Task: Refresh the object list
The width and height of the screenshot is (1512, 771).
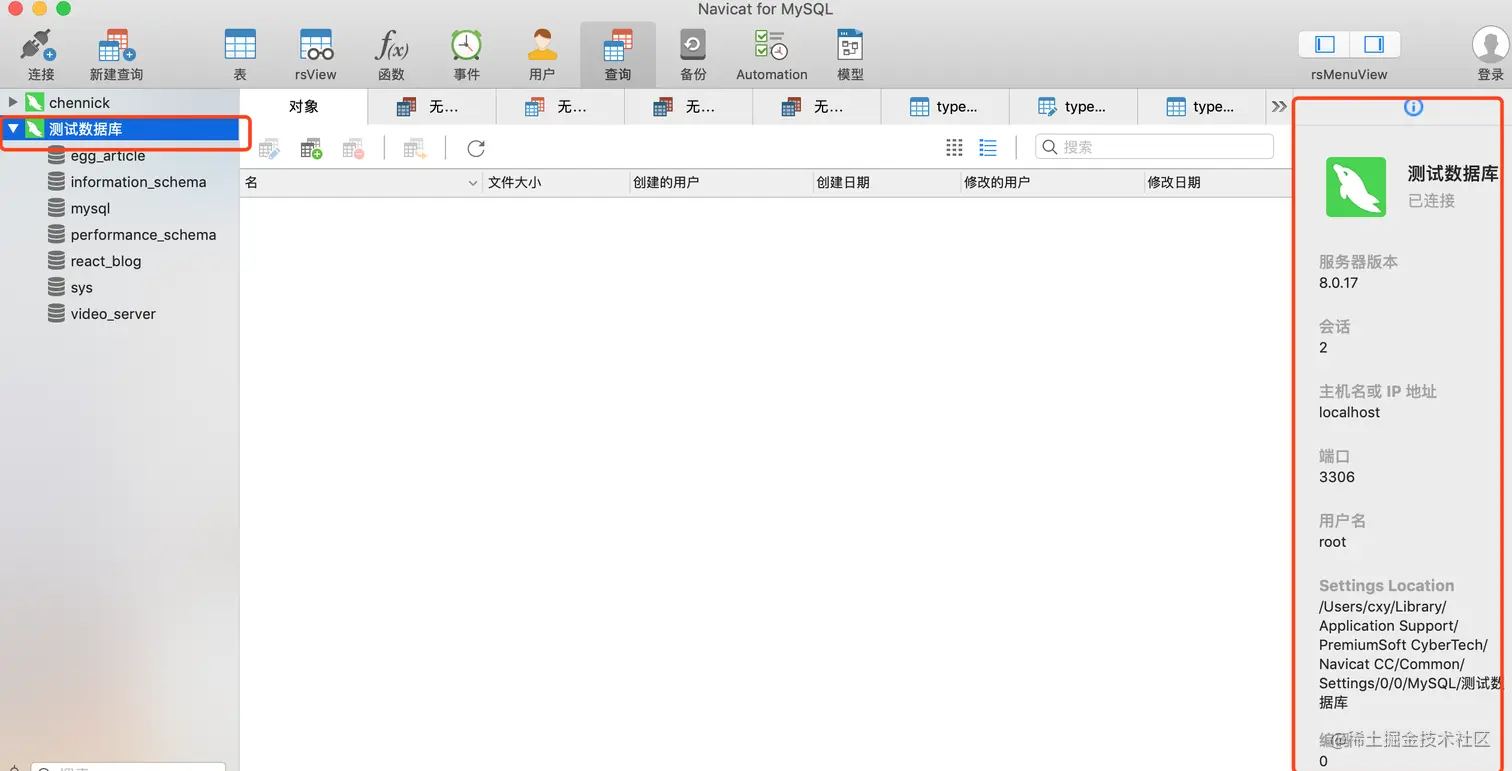Action: (x=476, y=148)
